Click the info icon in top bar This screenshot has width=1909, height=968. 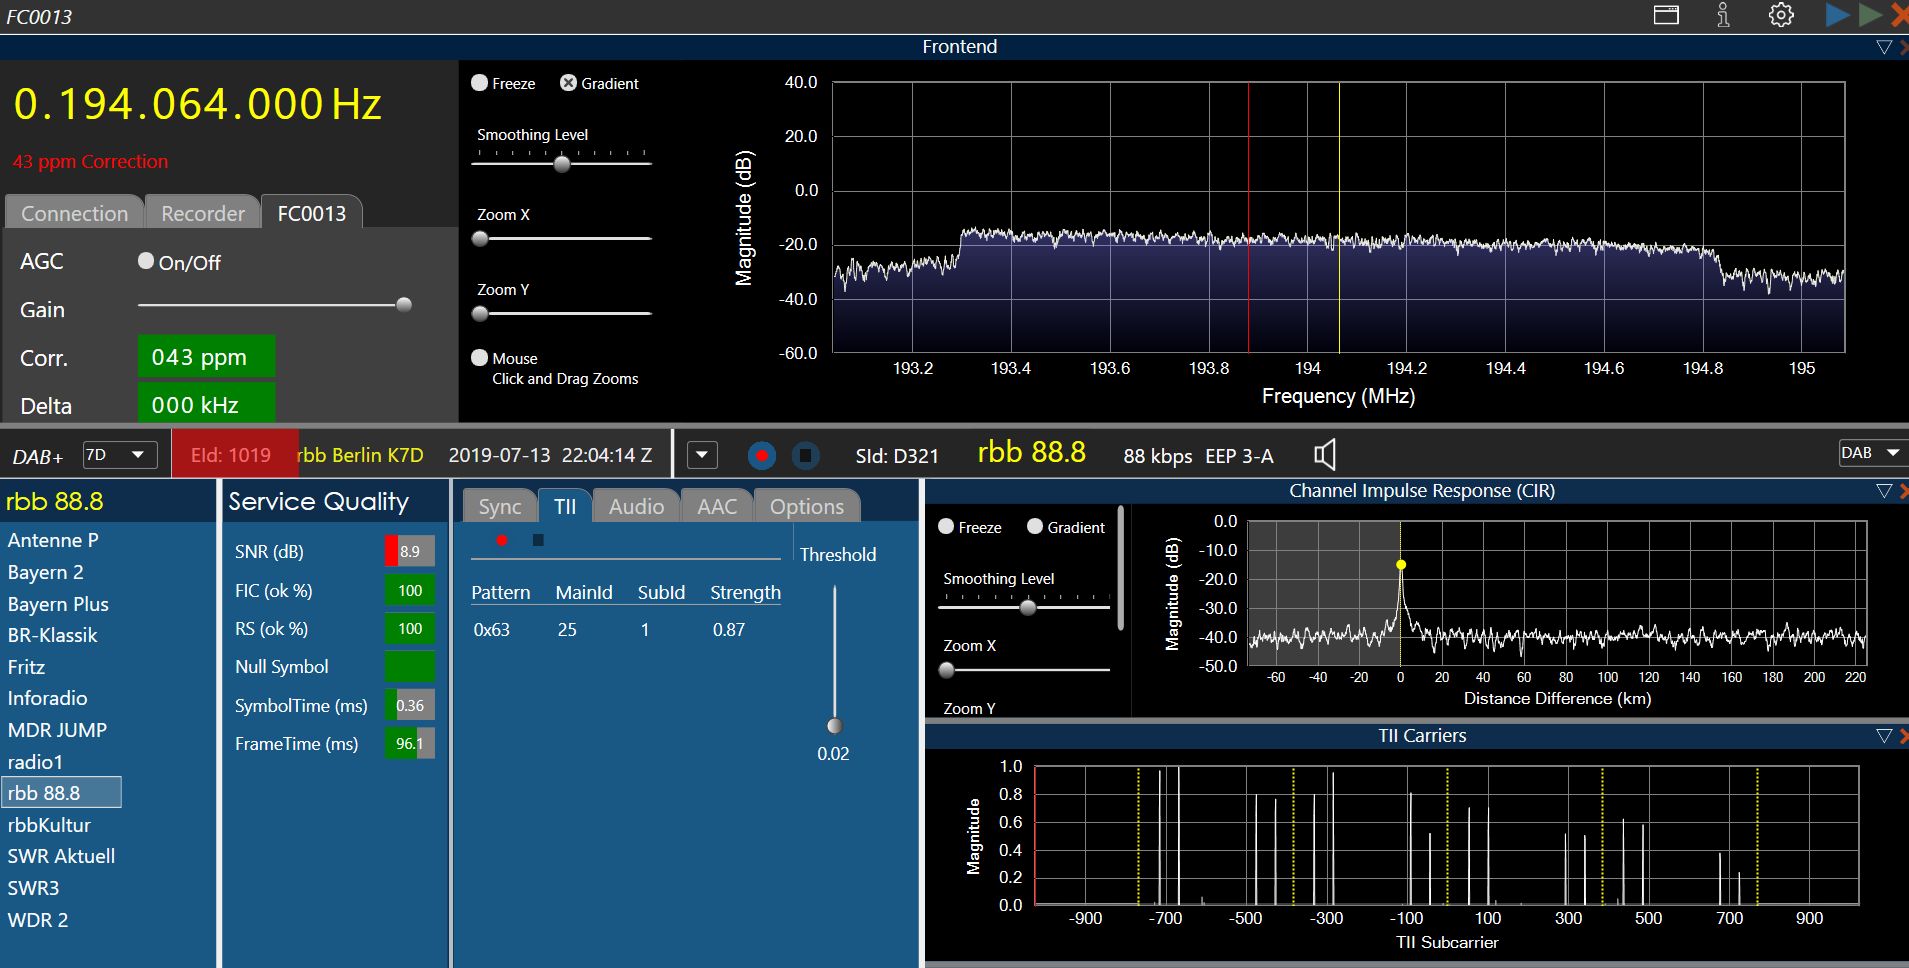coord(1723,15)
